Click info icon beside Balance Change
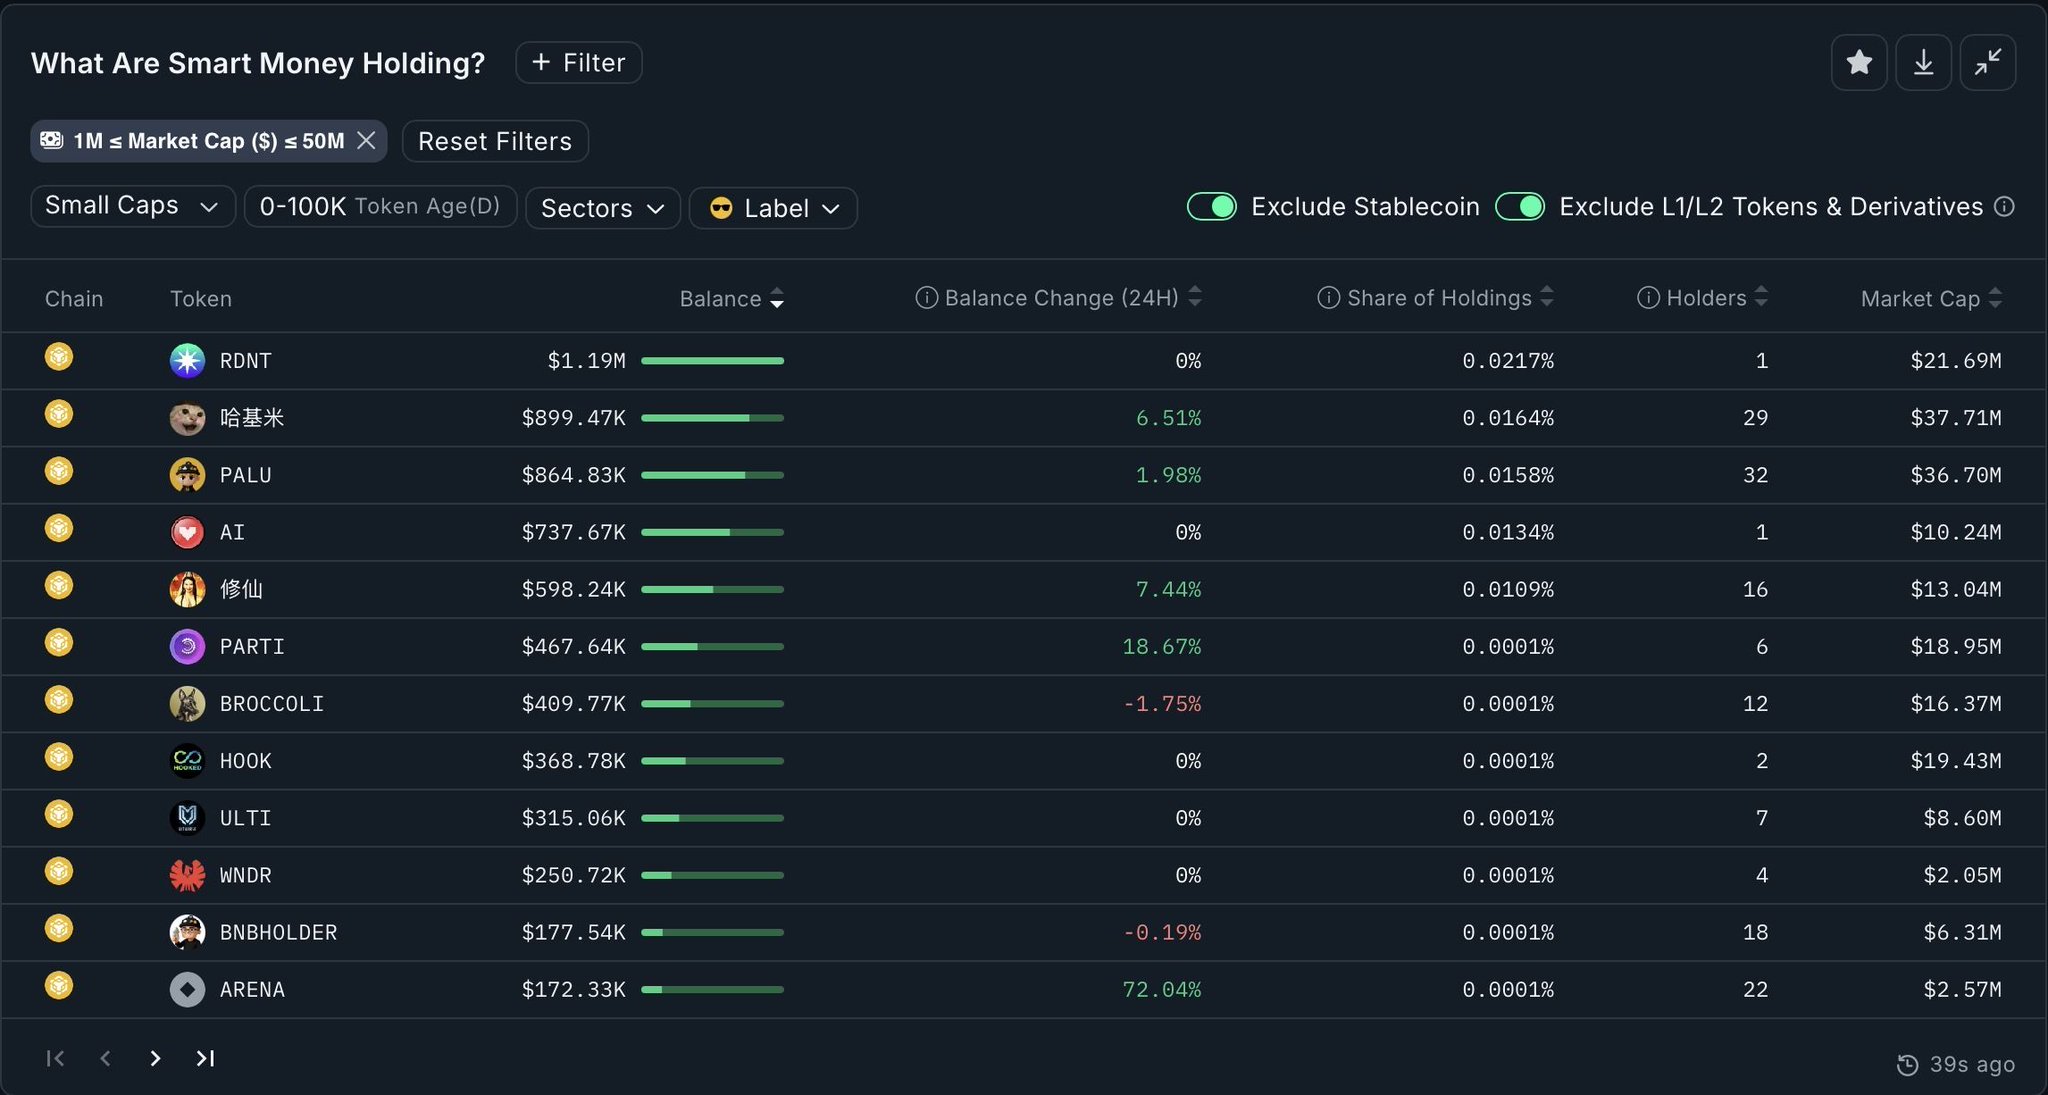 coord(927,298)
